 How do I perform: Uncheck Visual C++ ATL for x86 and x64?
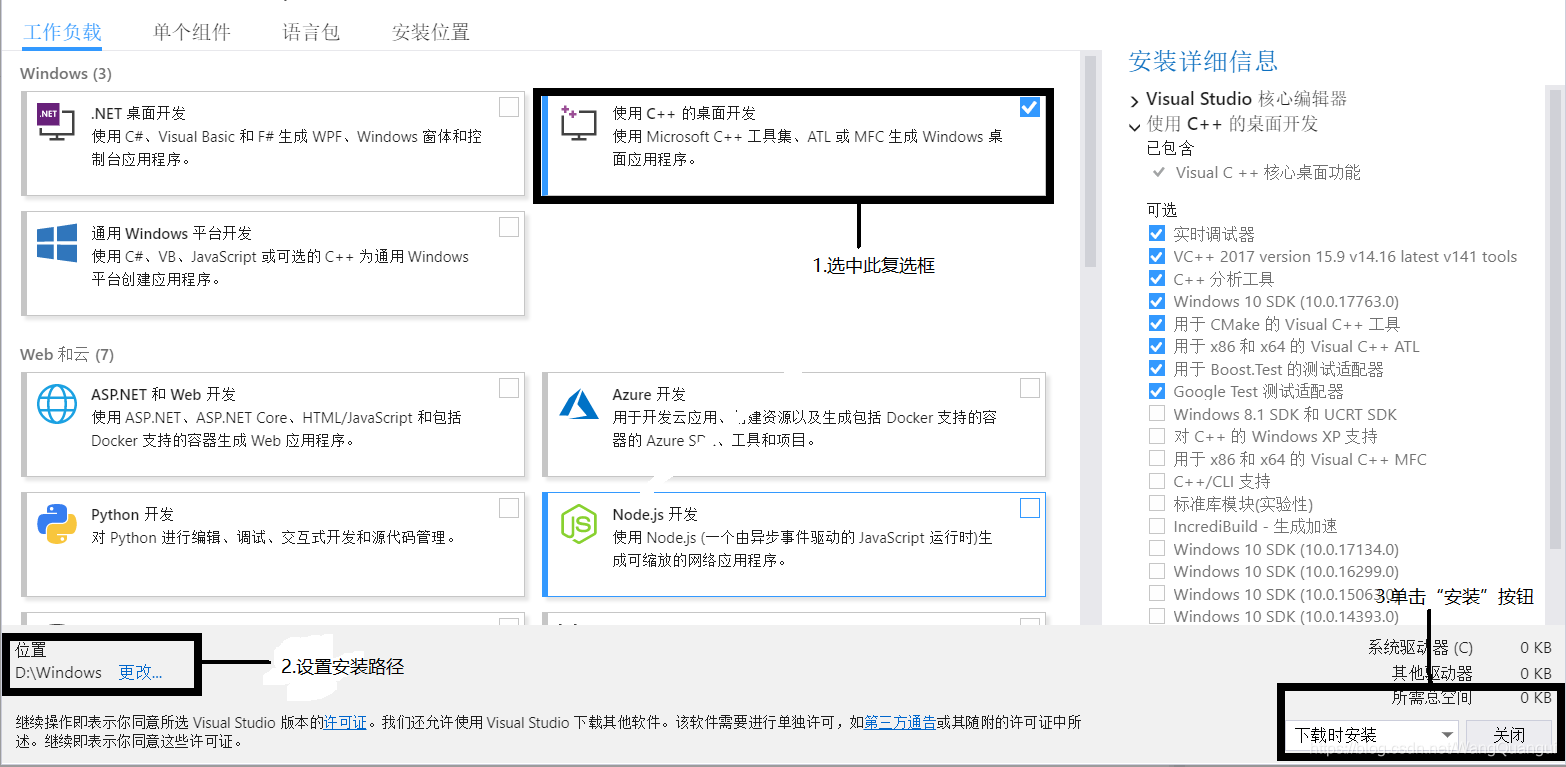[1157, 346]
